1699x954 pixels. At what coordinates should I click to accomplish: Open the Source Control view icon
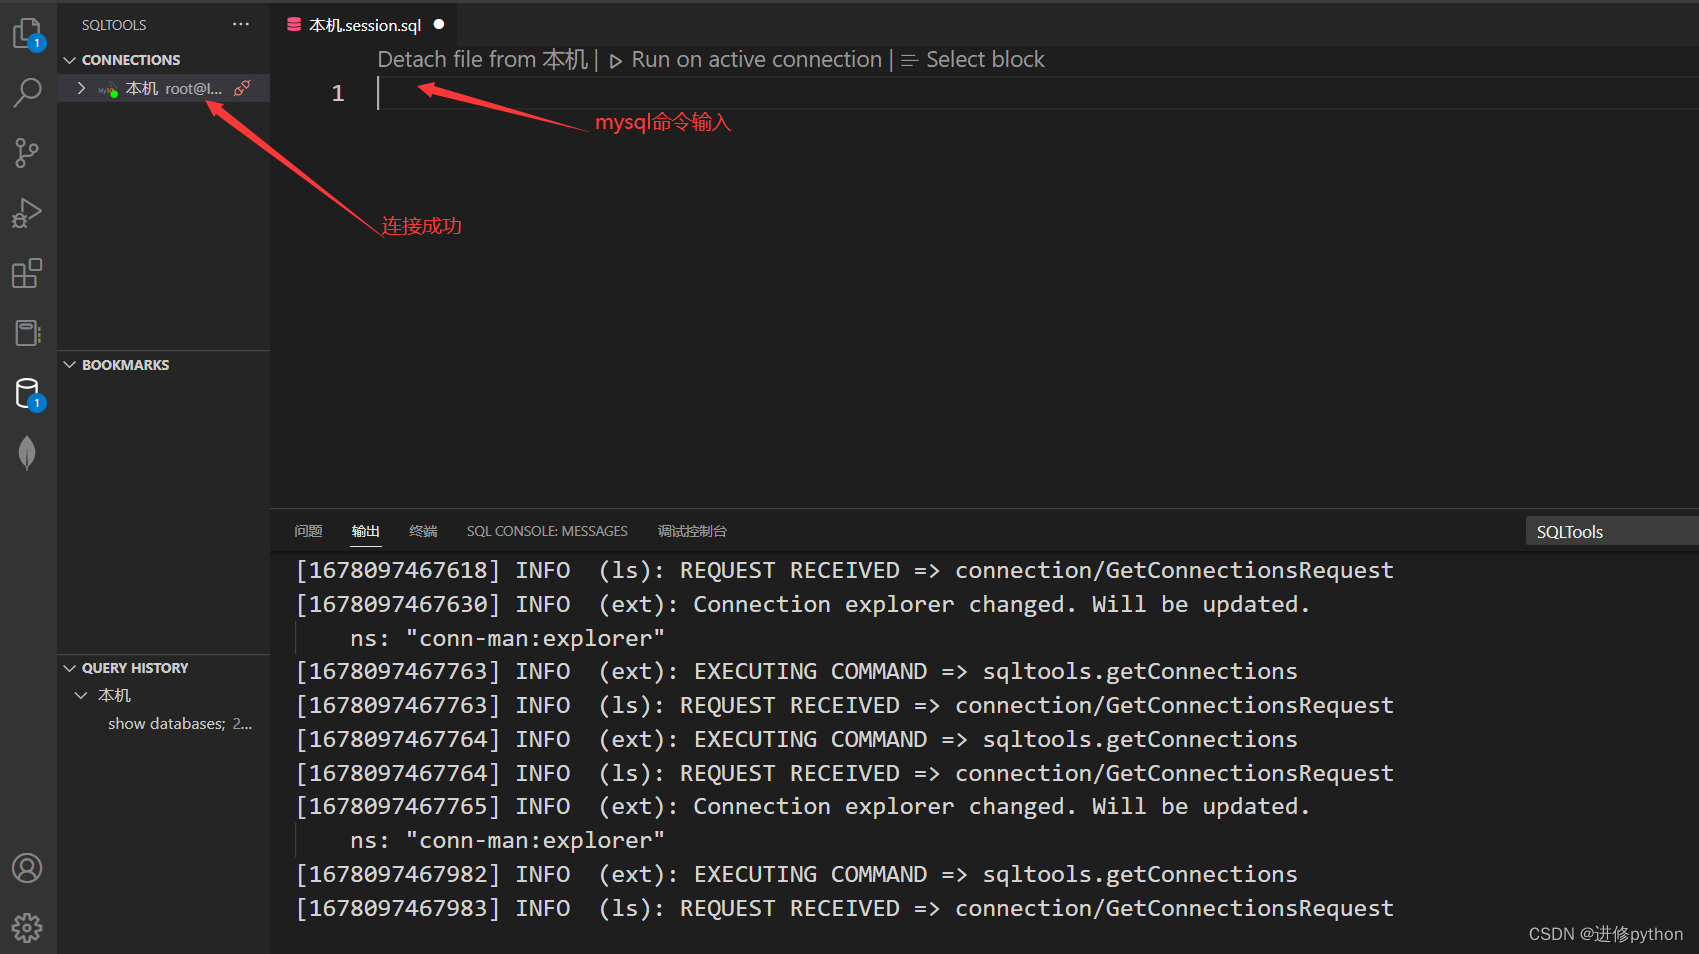click(x=27, y=153)
